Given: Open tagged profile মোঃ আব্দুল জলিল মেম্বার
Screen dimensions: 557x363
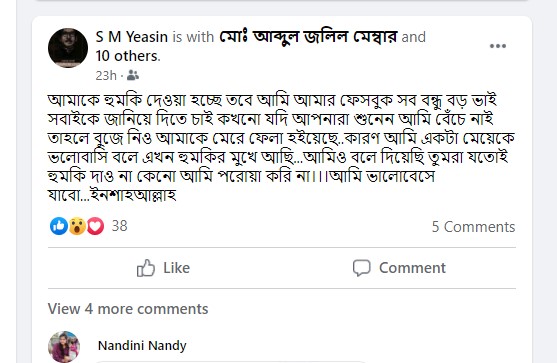Looking at the screenshot, I should tap(308, 37).
